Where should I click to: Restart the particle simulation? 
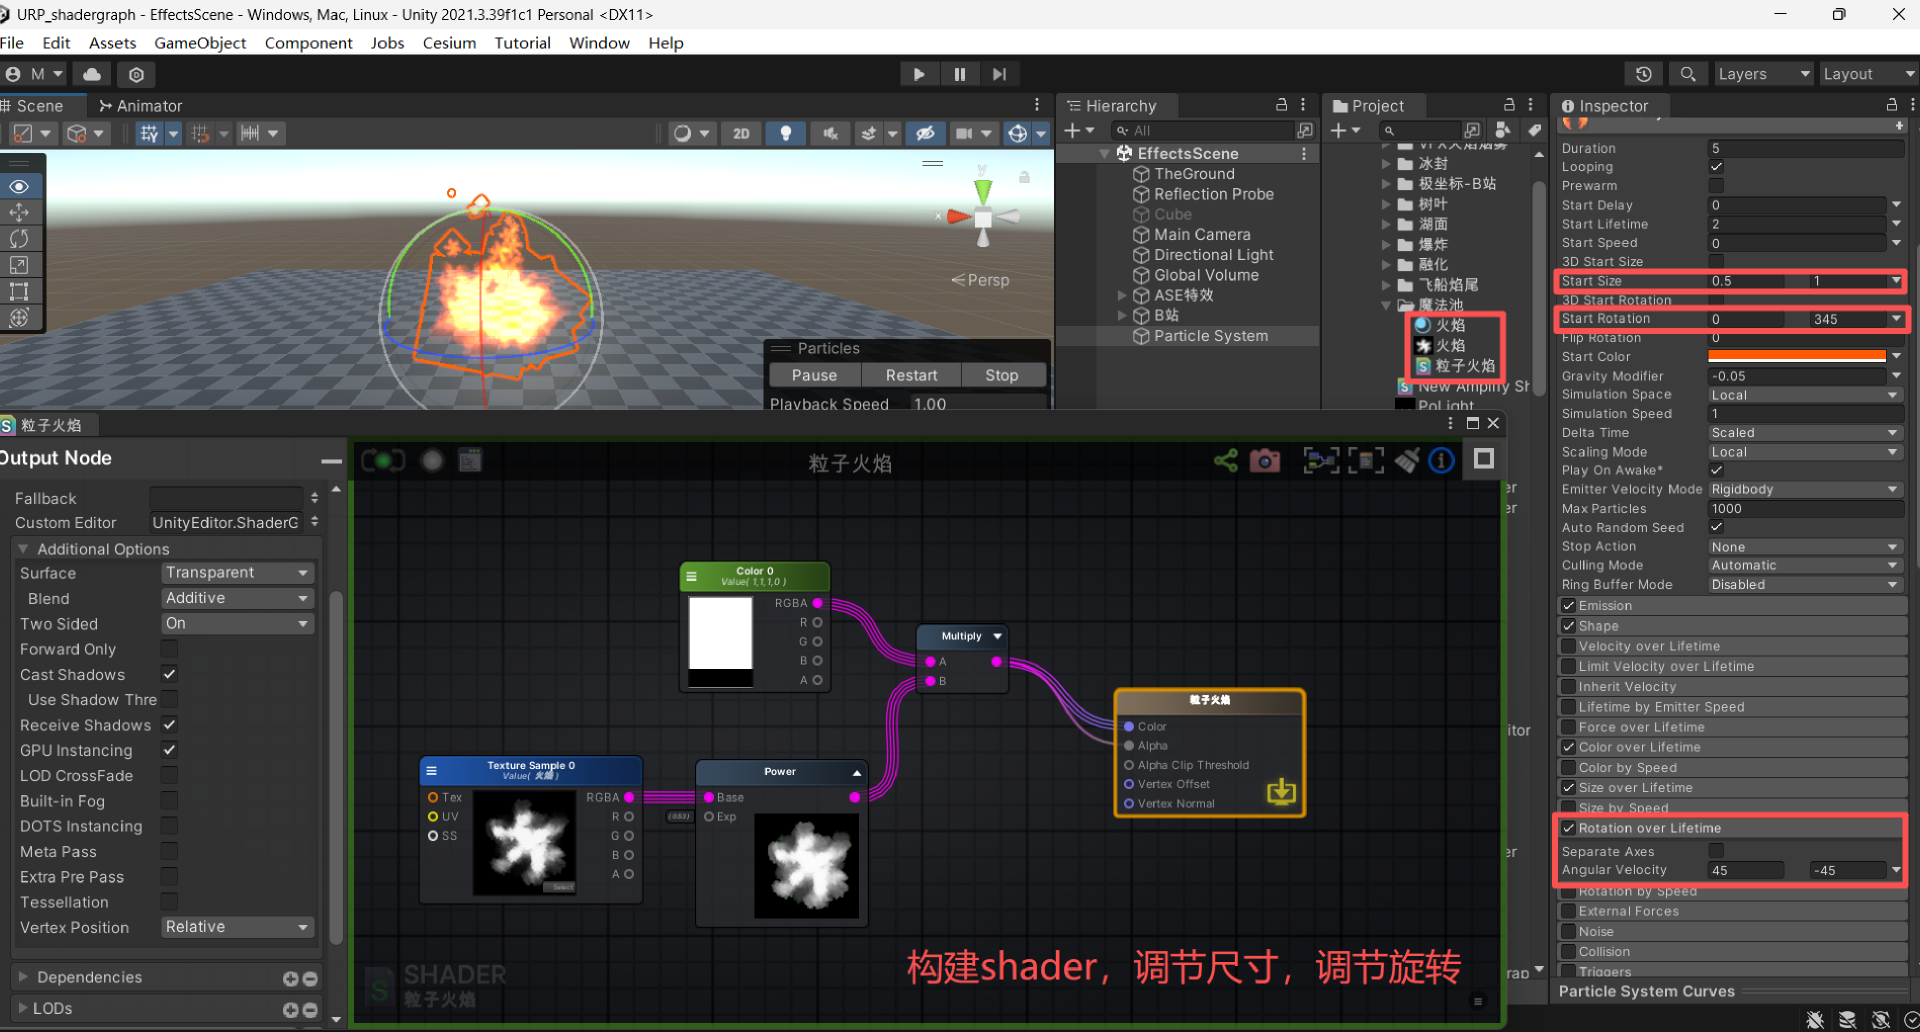(911, 375)
